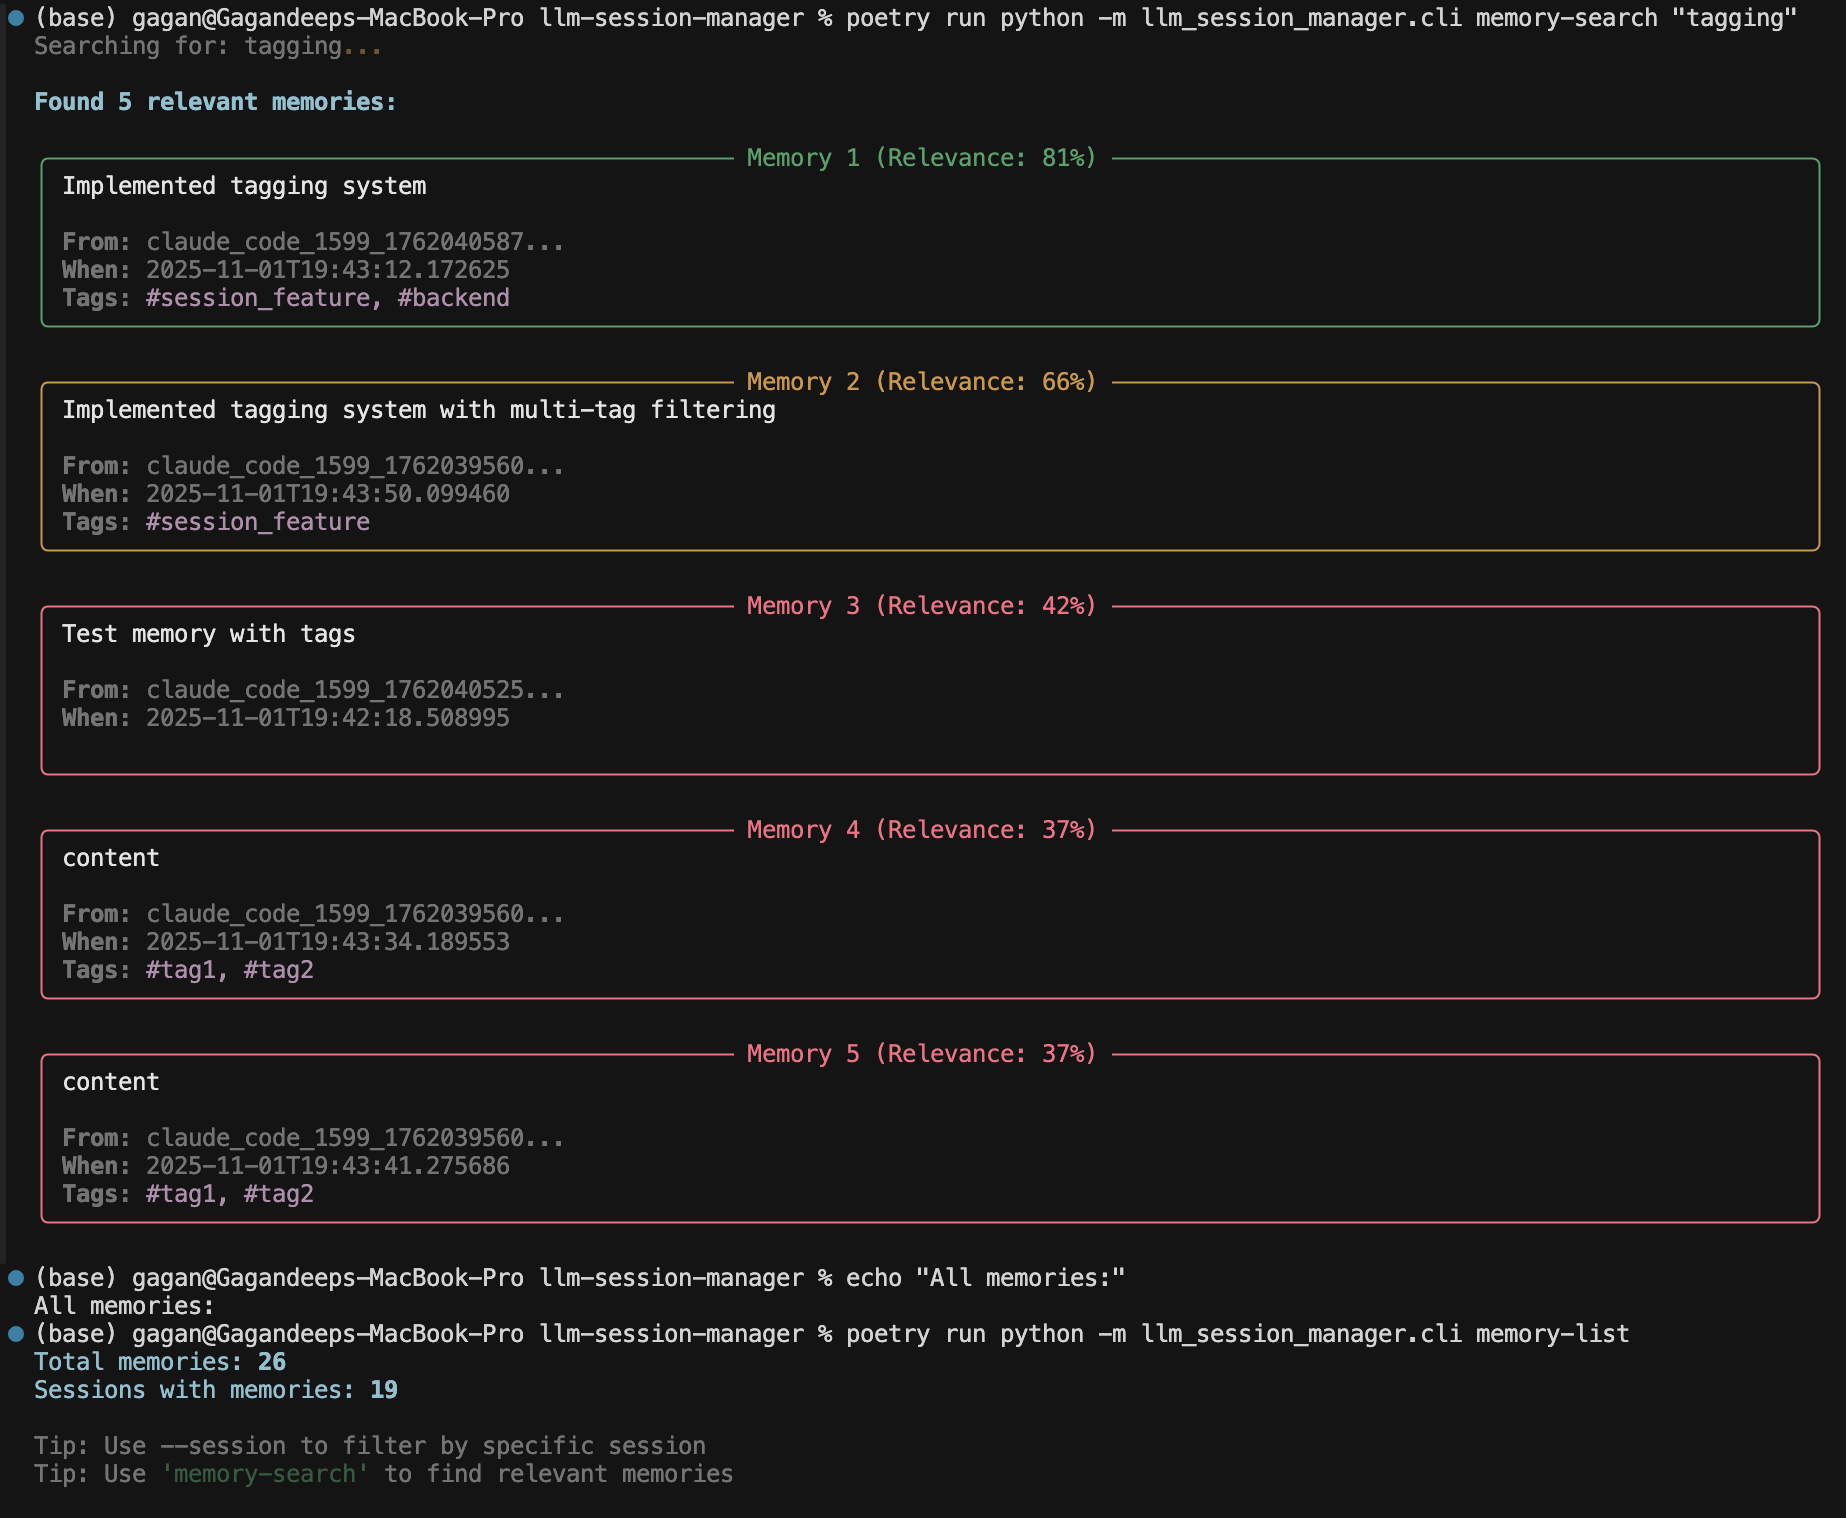Click 'content' text in Memory 4
Image resolution: width=1846 pixels, height=1518 pixels.
(111, 858)
